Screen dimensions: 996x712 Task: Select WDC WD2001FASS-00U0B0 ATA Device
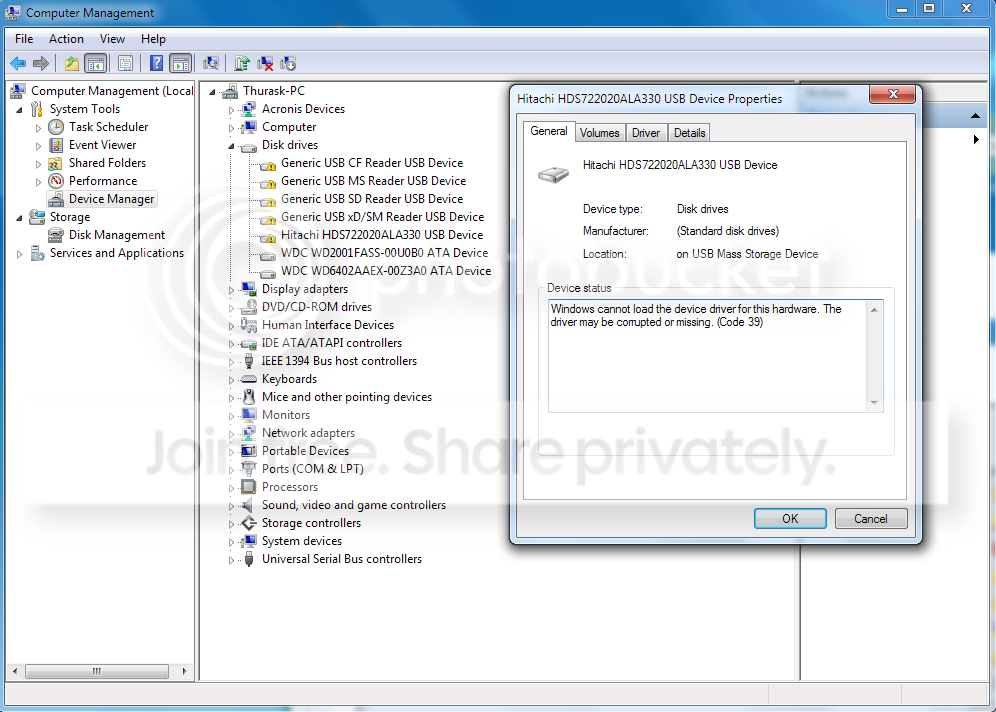384,253
